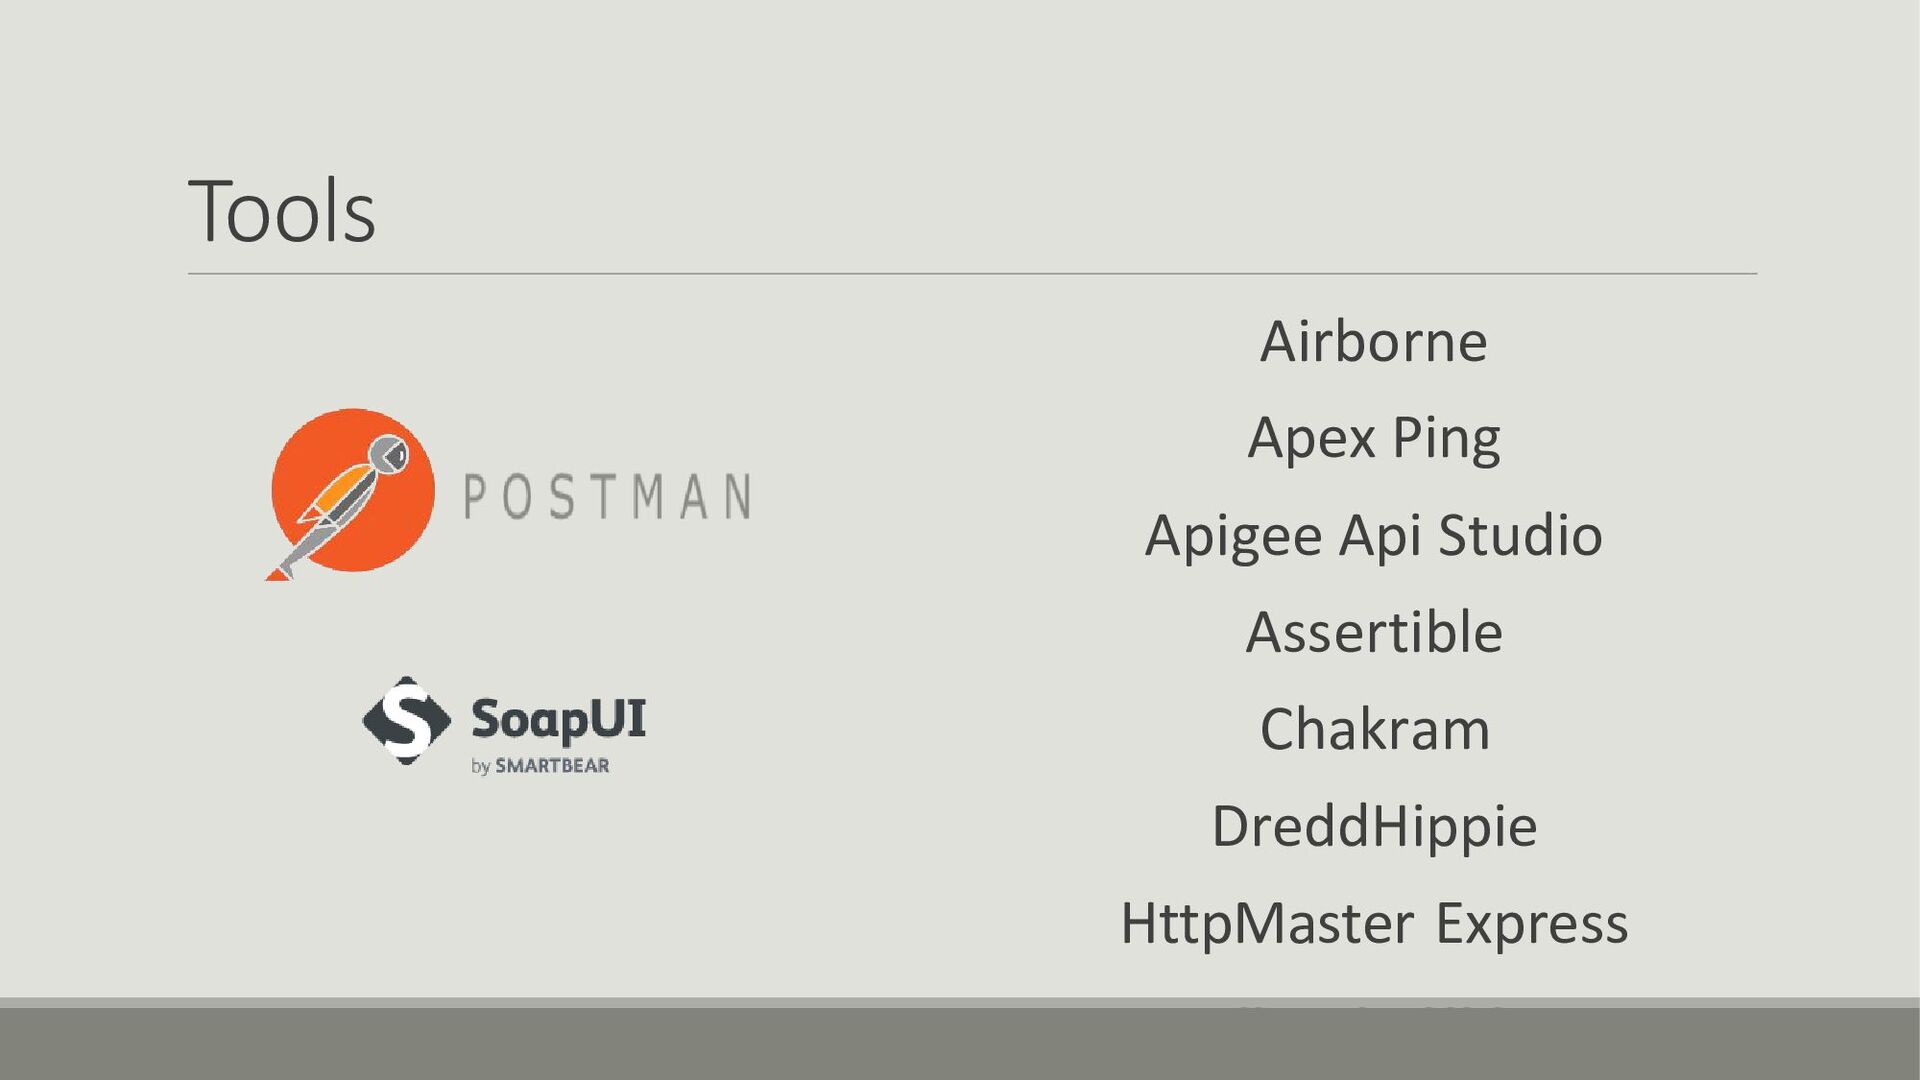This screenshot has width=1920, height=1080.
Task: Select the DreddHippie text line
Action: tap(1374, 827)
